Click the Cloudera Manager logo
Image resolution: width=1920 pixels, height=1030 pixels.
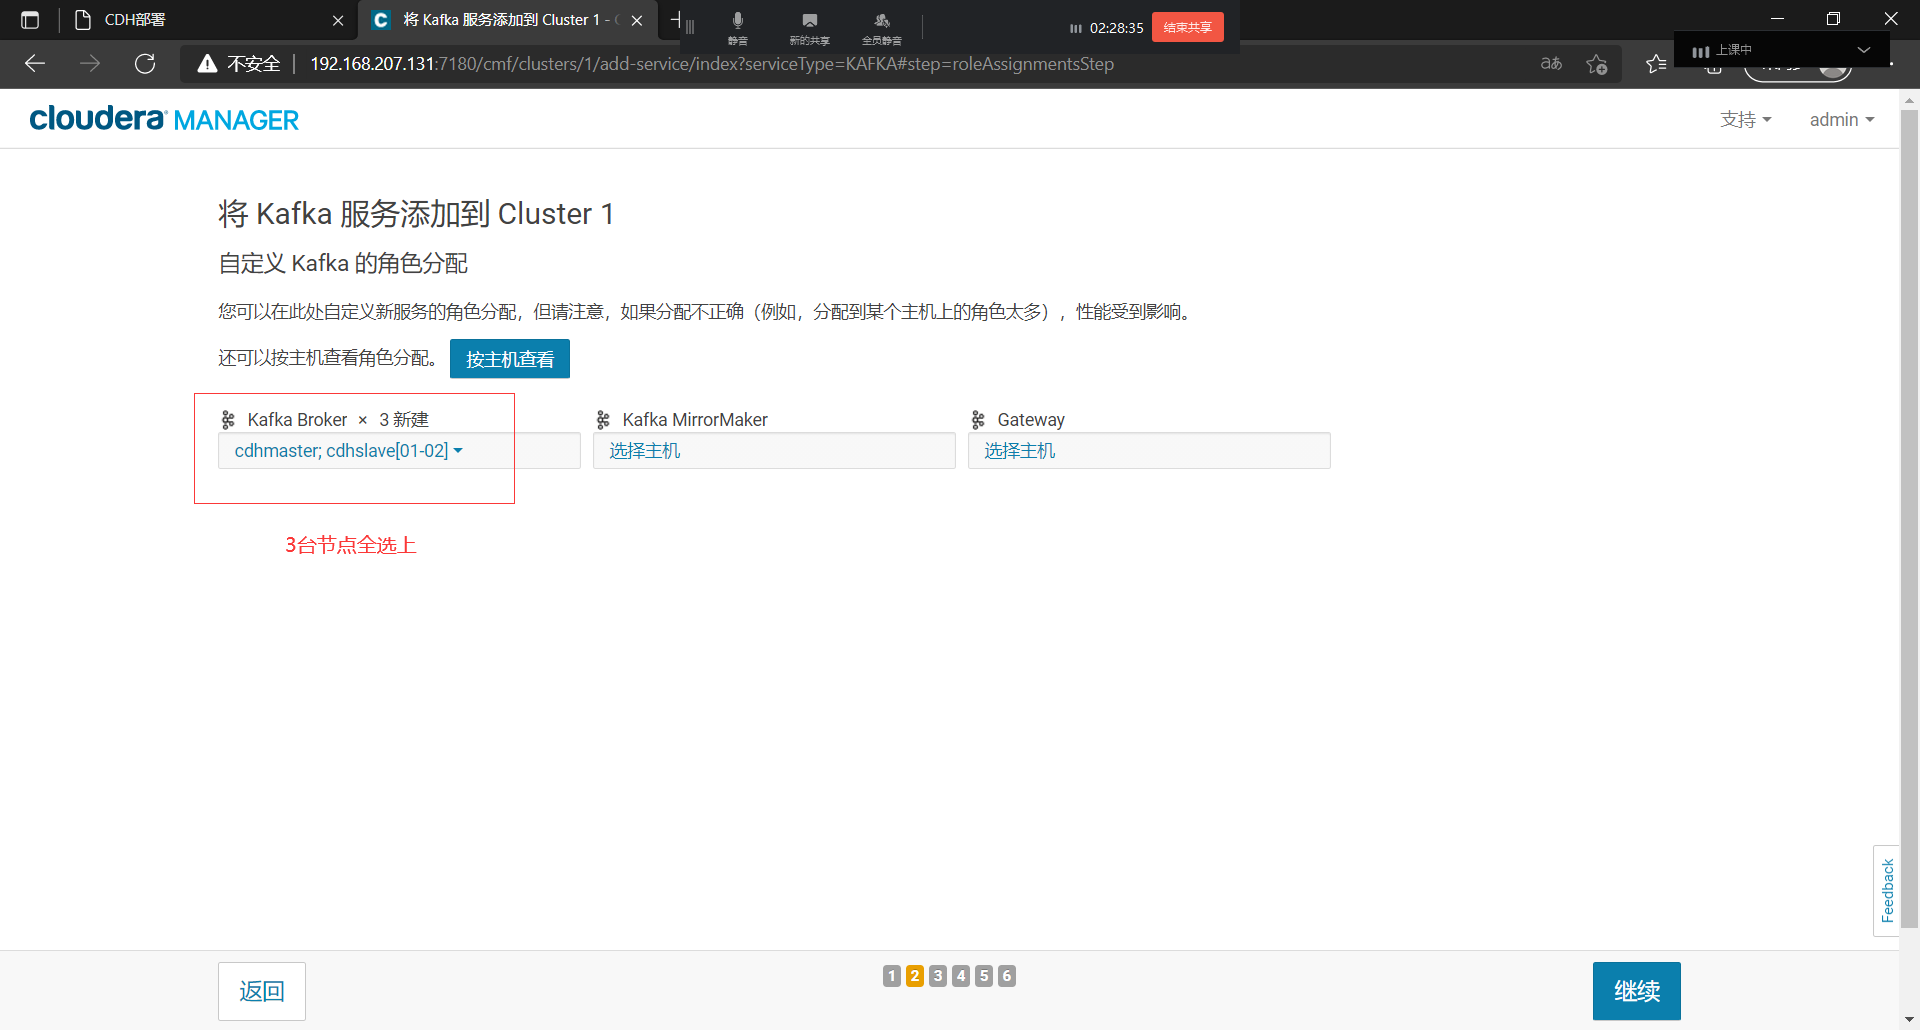pyautogui.click(x=164, y=119)
